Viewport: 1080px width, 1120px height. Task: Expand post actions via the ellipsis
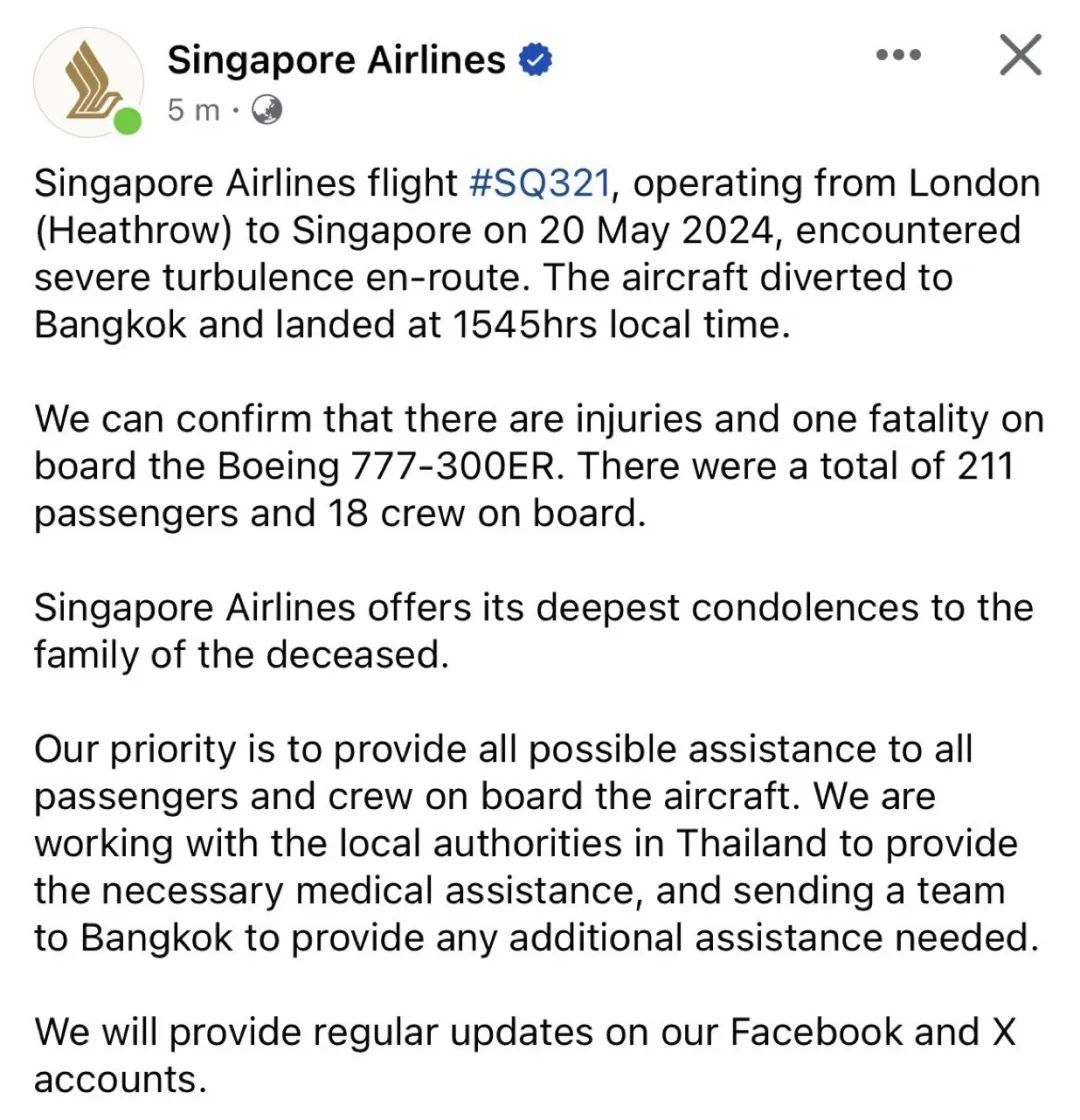click(x=898, y=55)
